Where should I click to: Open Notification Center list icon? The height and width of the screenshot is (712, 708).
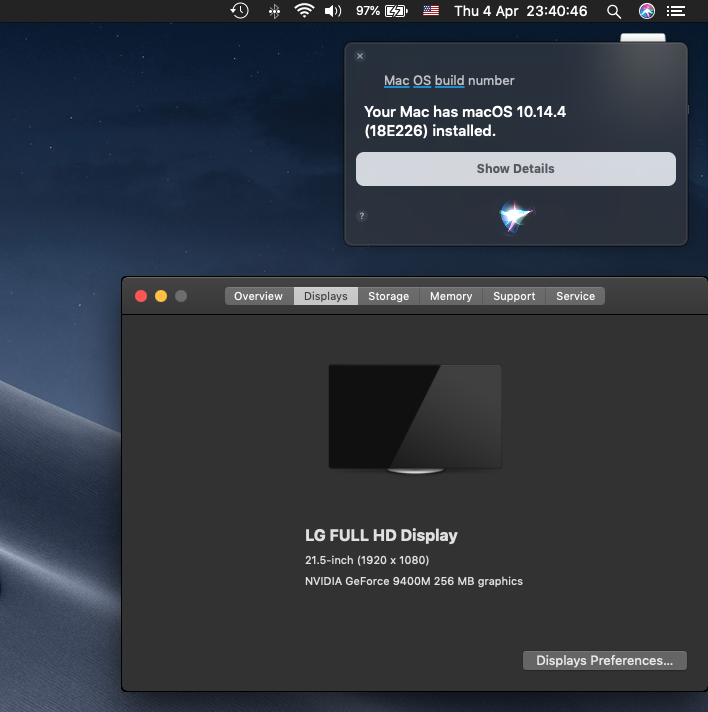point(676,11)
